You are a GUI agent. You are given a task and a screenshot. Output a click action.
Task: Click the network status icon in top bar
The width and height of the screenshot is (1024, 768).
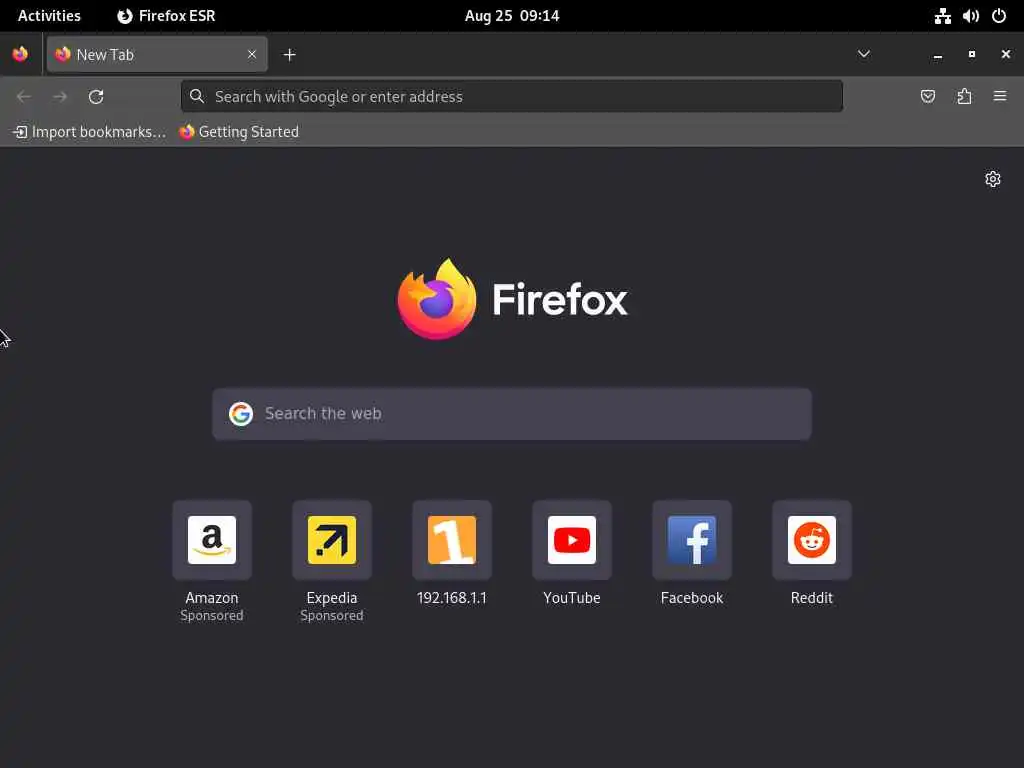tap(942, 16)
